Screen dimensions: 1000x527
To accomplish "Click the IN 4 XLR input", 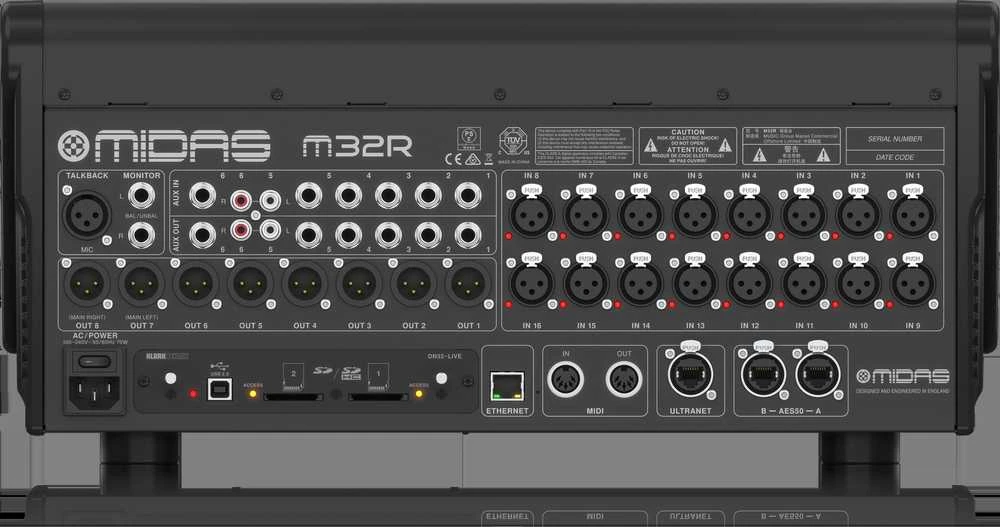I will [749, 216].
